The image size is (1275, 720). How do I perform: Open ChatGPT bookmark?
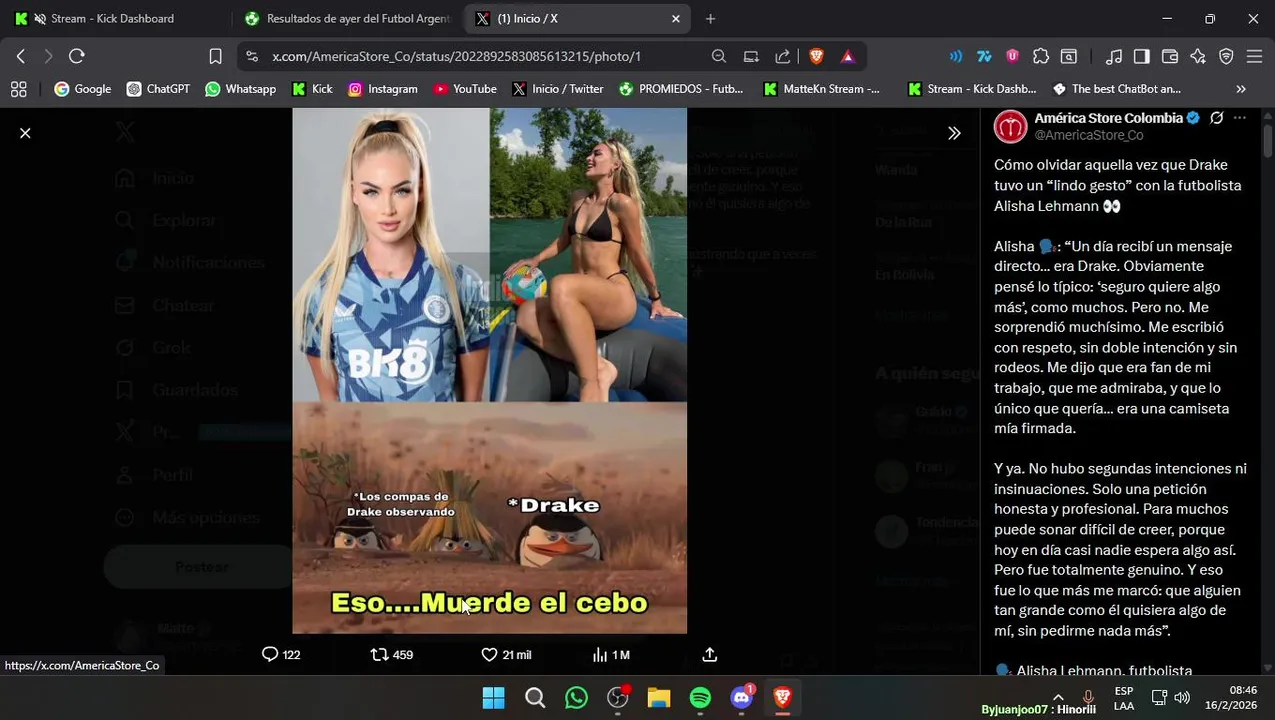coord(158,89)
